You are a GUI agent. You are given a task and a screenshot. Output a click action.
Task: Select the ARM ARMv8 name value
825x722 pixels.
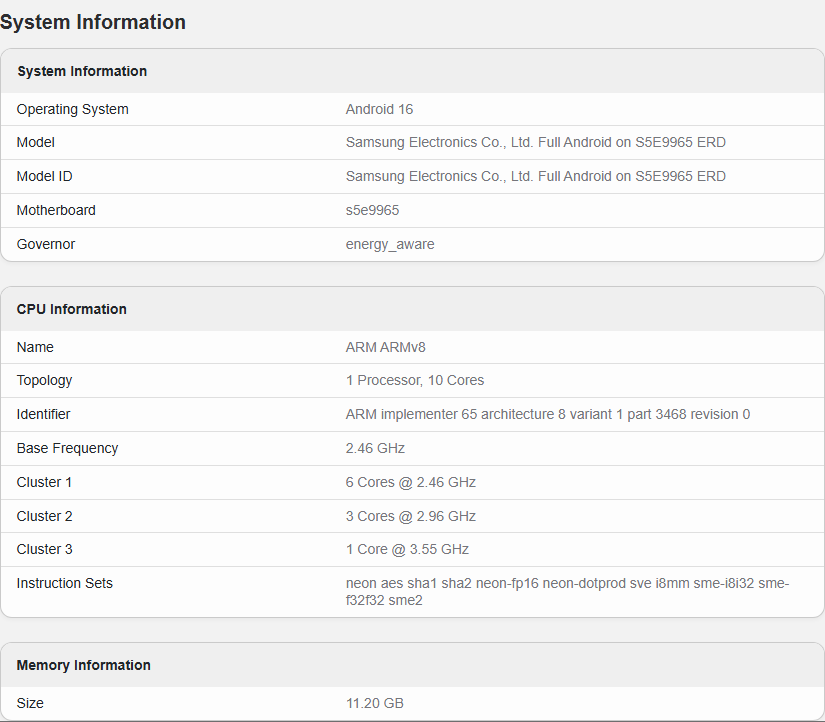[385, 347]
